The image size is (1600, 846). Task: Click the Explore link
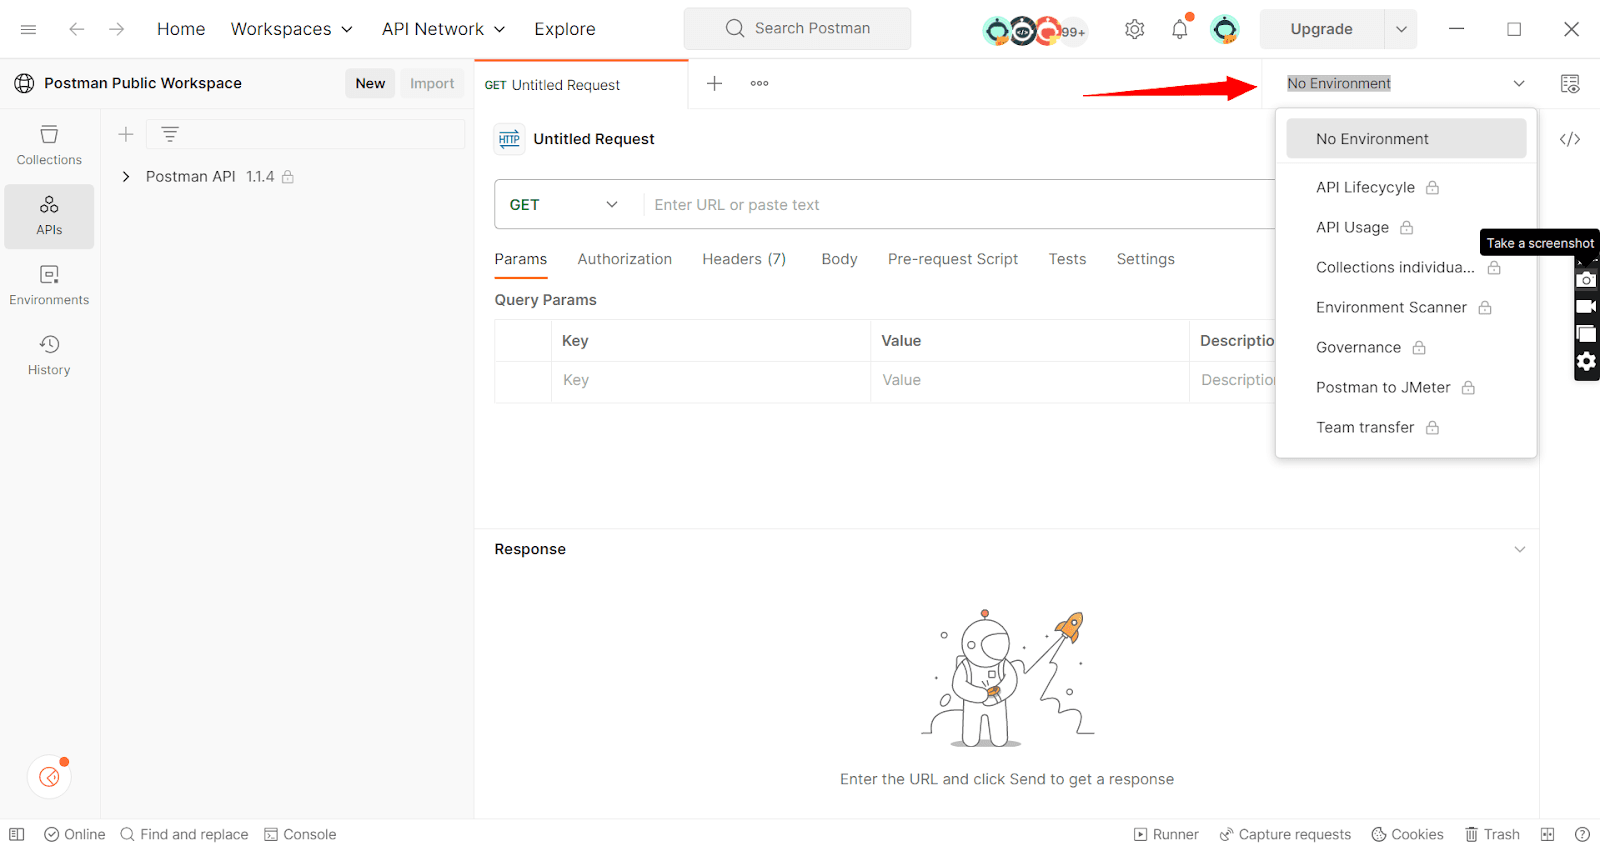tap(565, 29)
